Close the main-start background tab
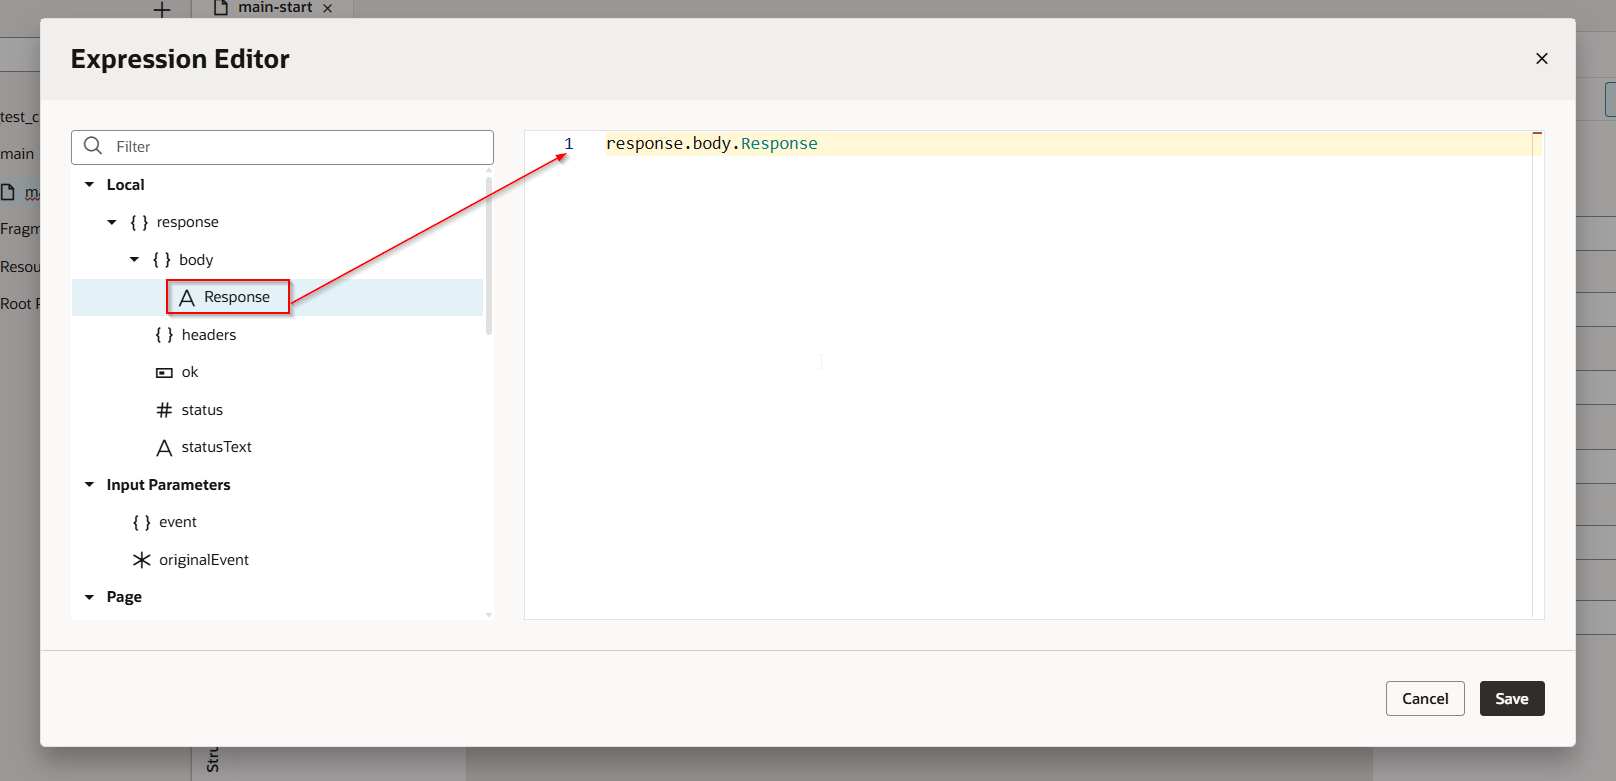Image resolution: width=1616 pixels, height=781 pixels. [327, 8]
